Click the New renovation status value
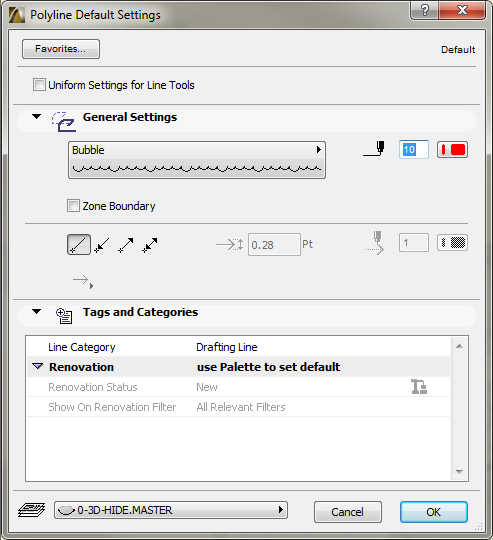Screen dimensions: 493x540 [x=207, y=387]
